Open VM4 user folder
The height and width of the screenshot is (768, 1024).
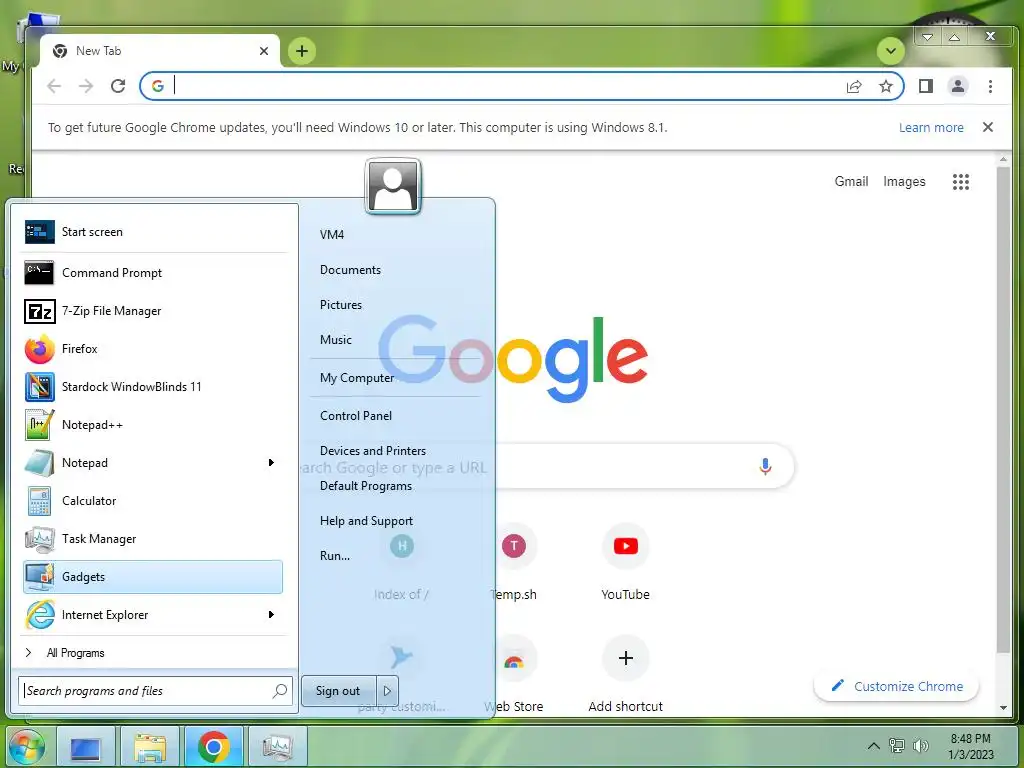(332, 234)
